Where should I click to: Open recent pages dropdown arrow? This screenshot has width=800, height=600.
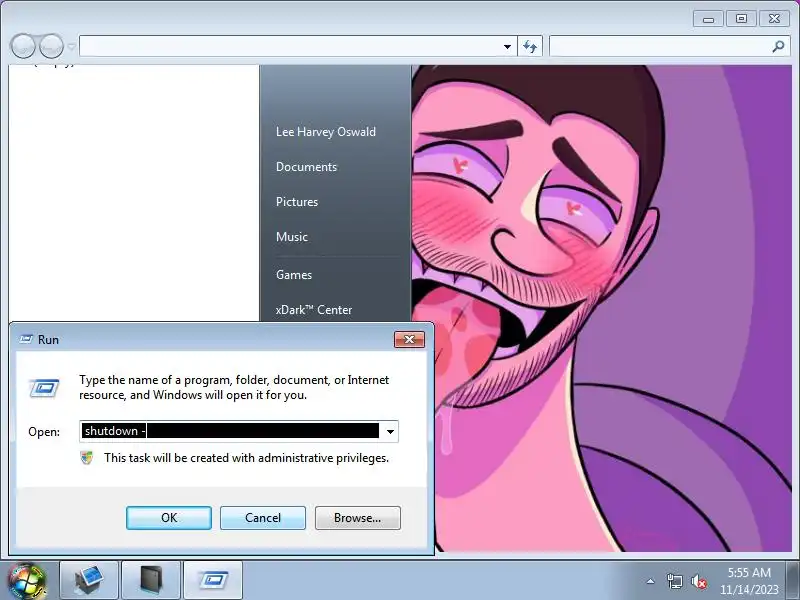tap(71, 47)
